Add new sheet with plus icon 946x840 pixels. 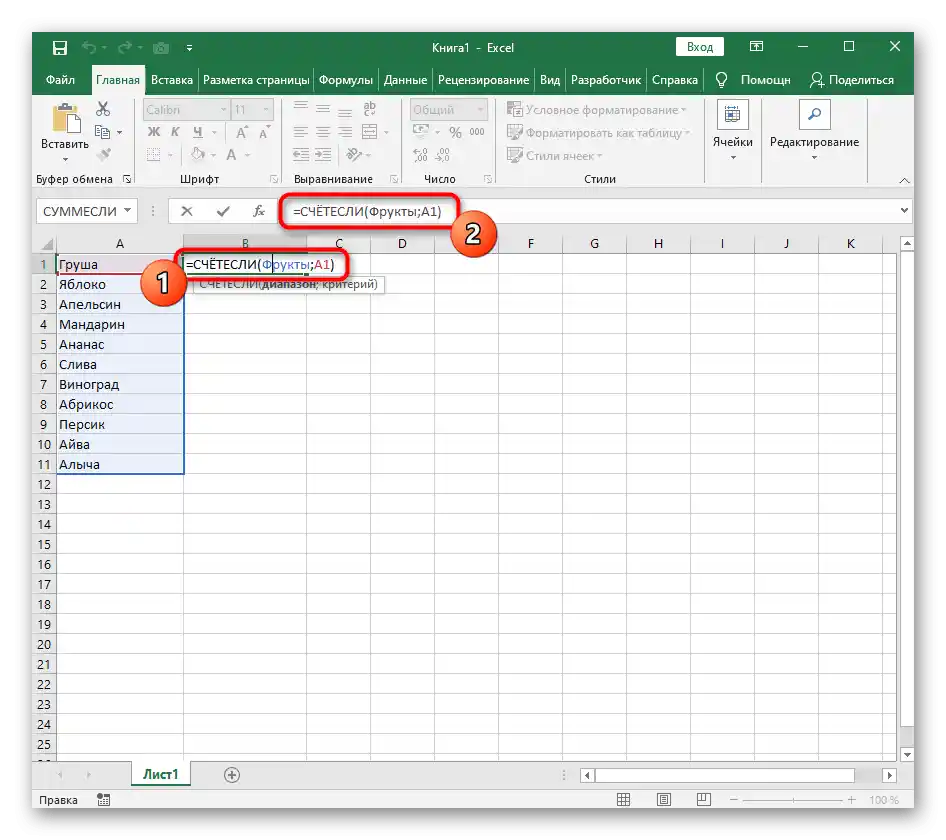tap(232, 775)
